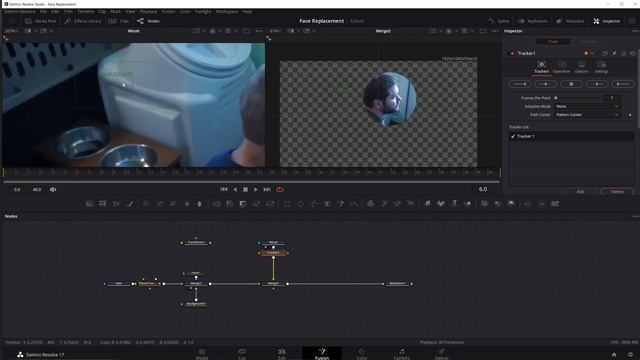Go to first frame
The height and width of the screenshot is (360, 640).
click(224, 189)
